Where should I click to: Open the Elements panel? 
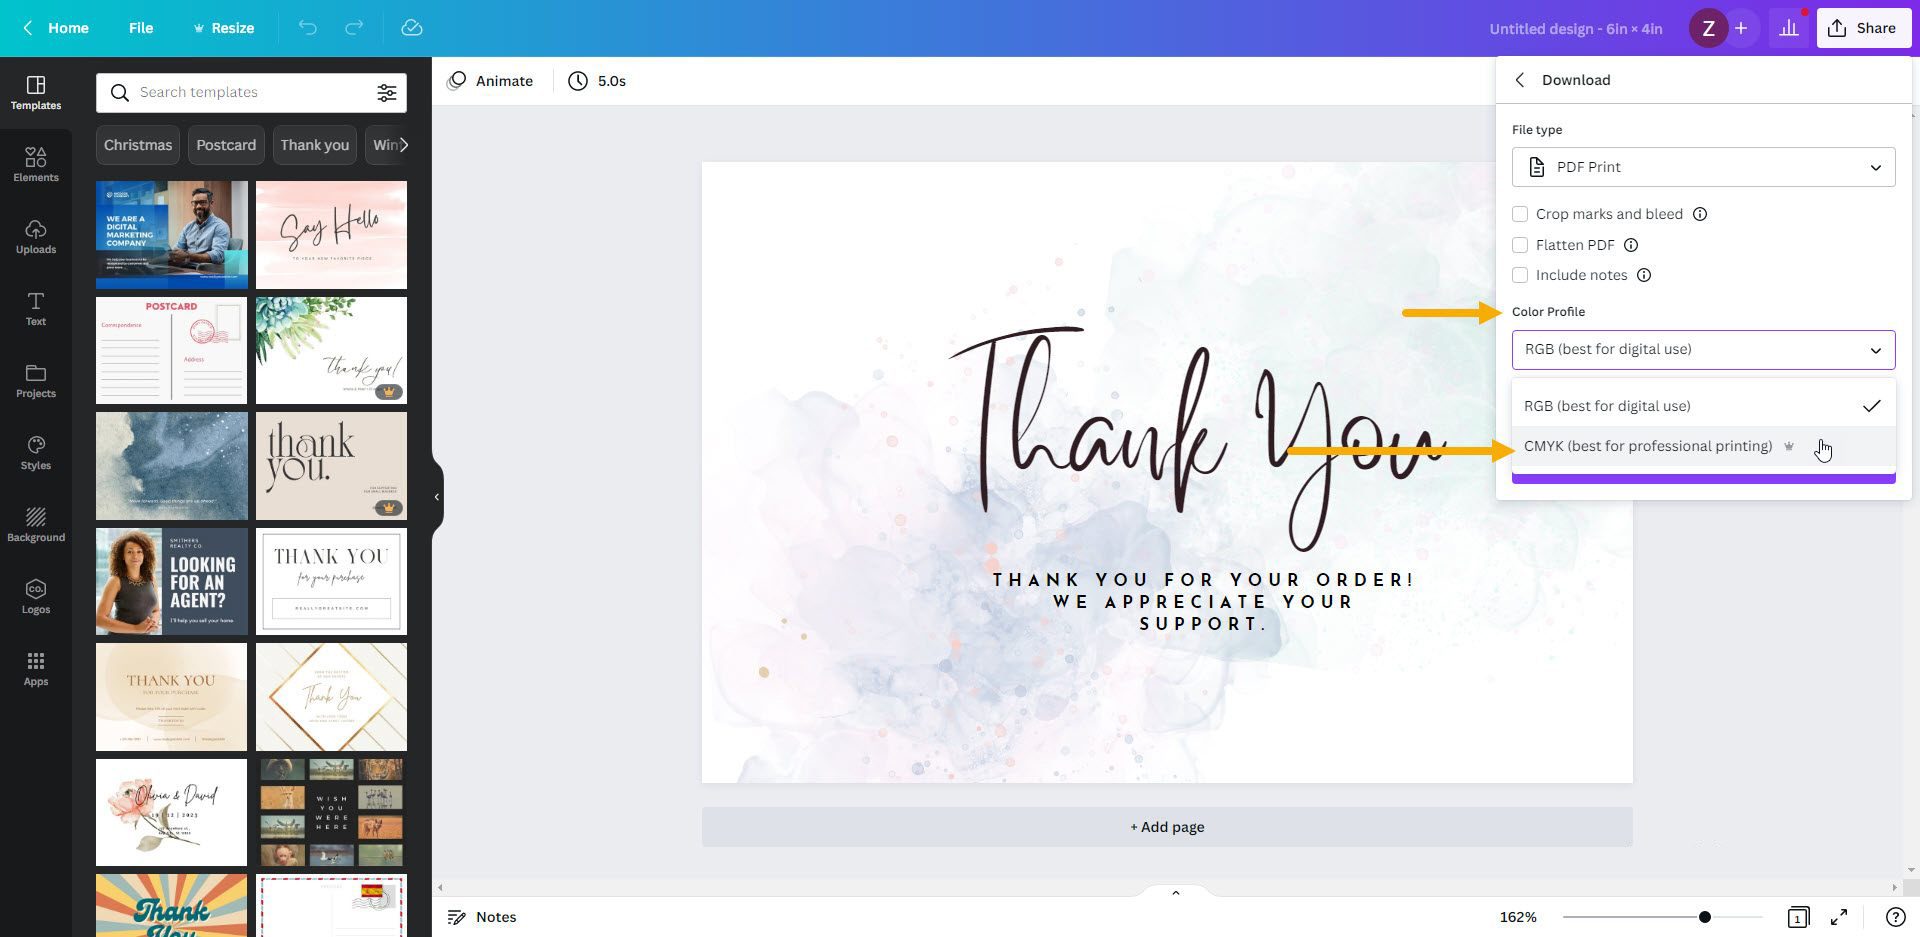tap(36, 163)
